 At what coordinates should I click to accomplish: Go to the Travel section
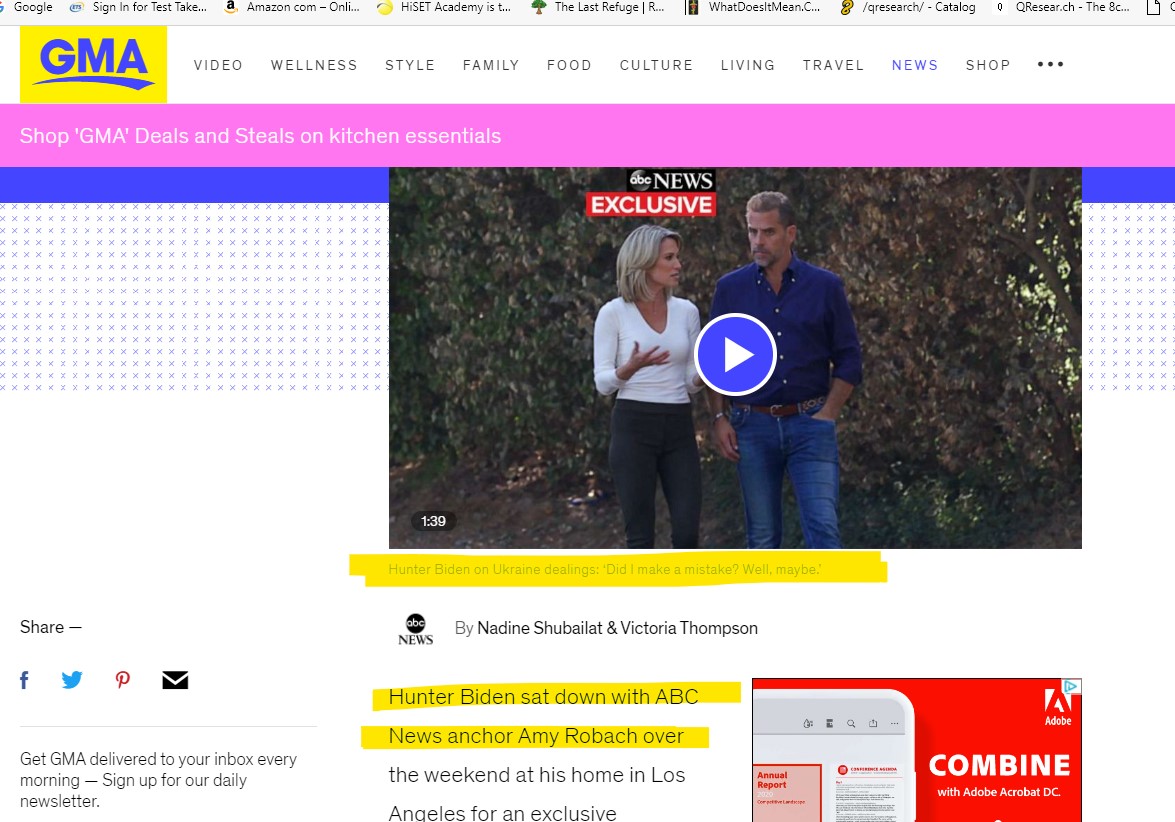pos(833,65)
